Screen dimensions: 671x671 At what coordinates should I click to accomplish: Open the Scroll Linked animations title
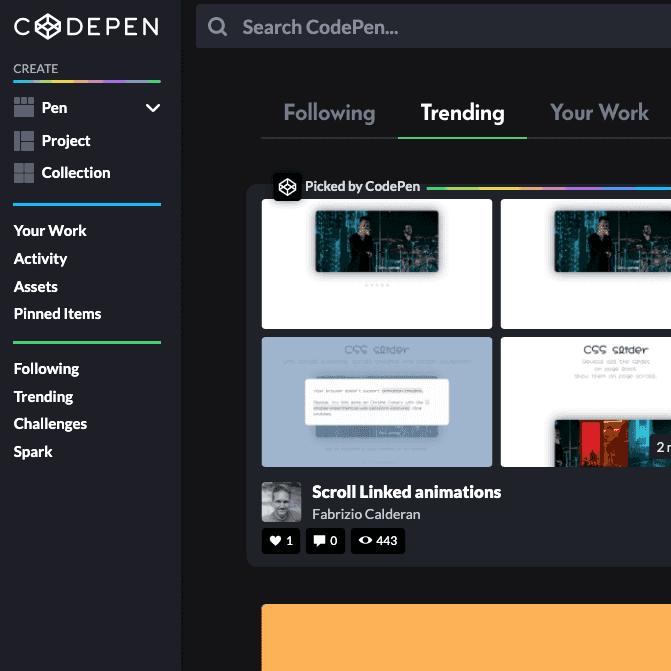point(407,492)
